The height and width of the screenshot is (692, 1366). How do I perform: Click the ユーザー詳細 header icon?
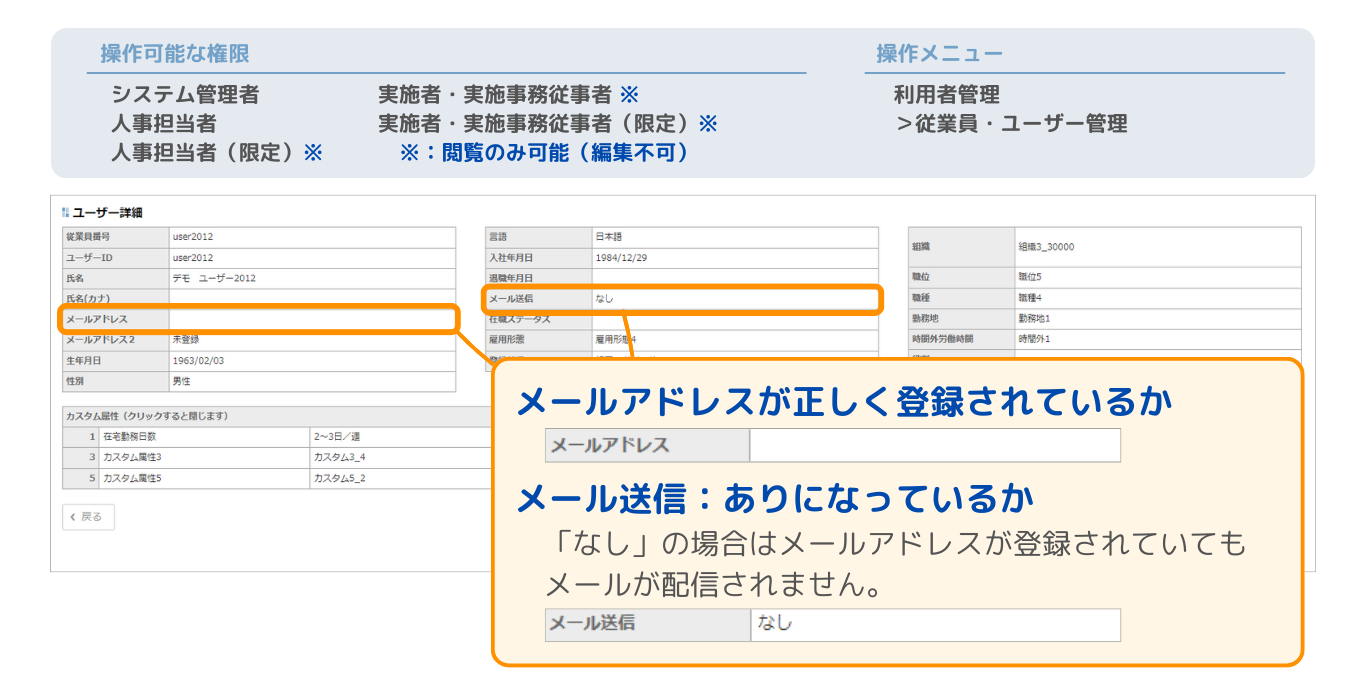65,212
